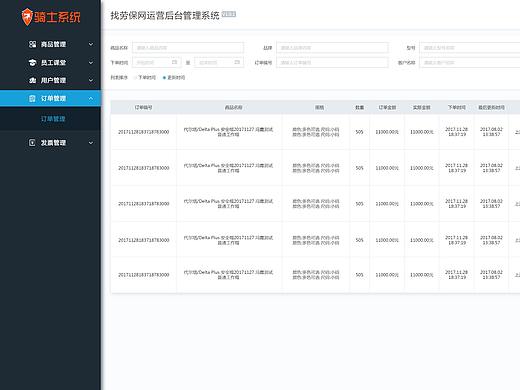The height and width of the screenshot is (390, 520).
Task: Open the 发票管理 sidebar menu
Action: tap(50, 143)
